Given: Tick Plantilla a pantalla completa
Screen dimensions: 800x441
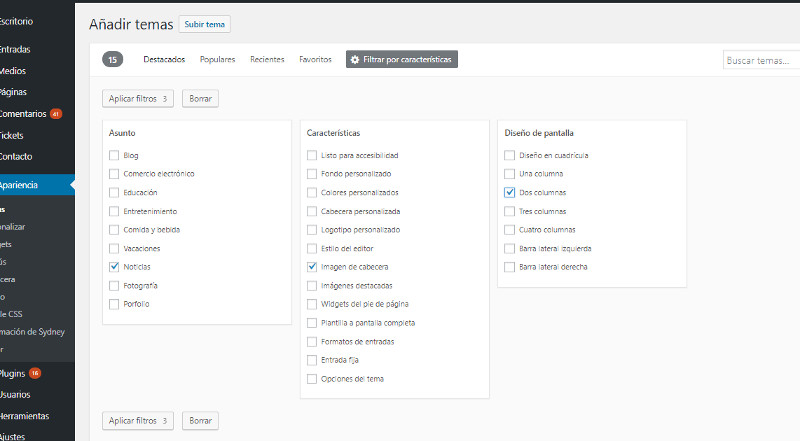Looking at the screenshot, I should (312, 323).
